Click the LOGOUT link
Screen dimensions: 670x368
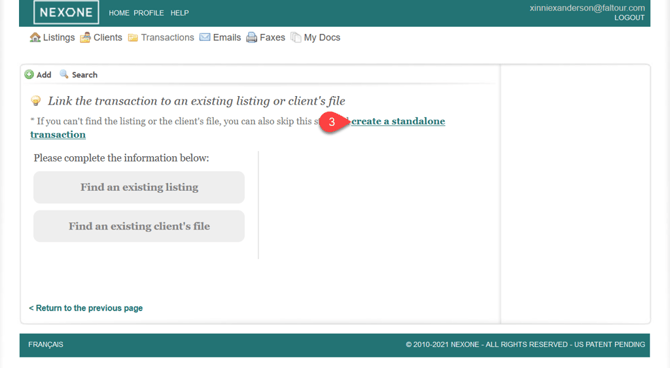click(x=629, y=18)
